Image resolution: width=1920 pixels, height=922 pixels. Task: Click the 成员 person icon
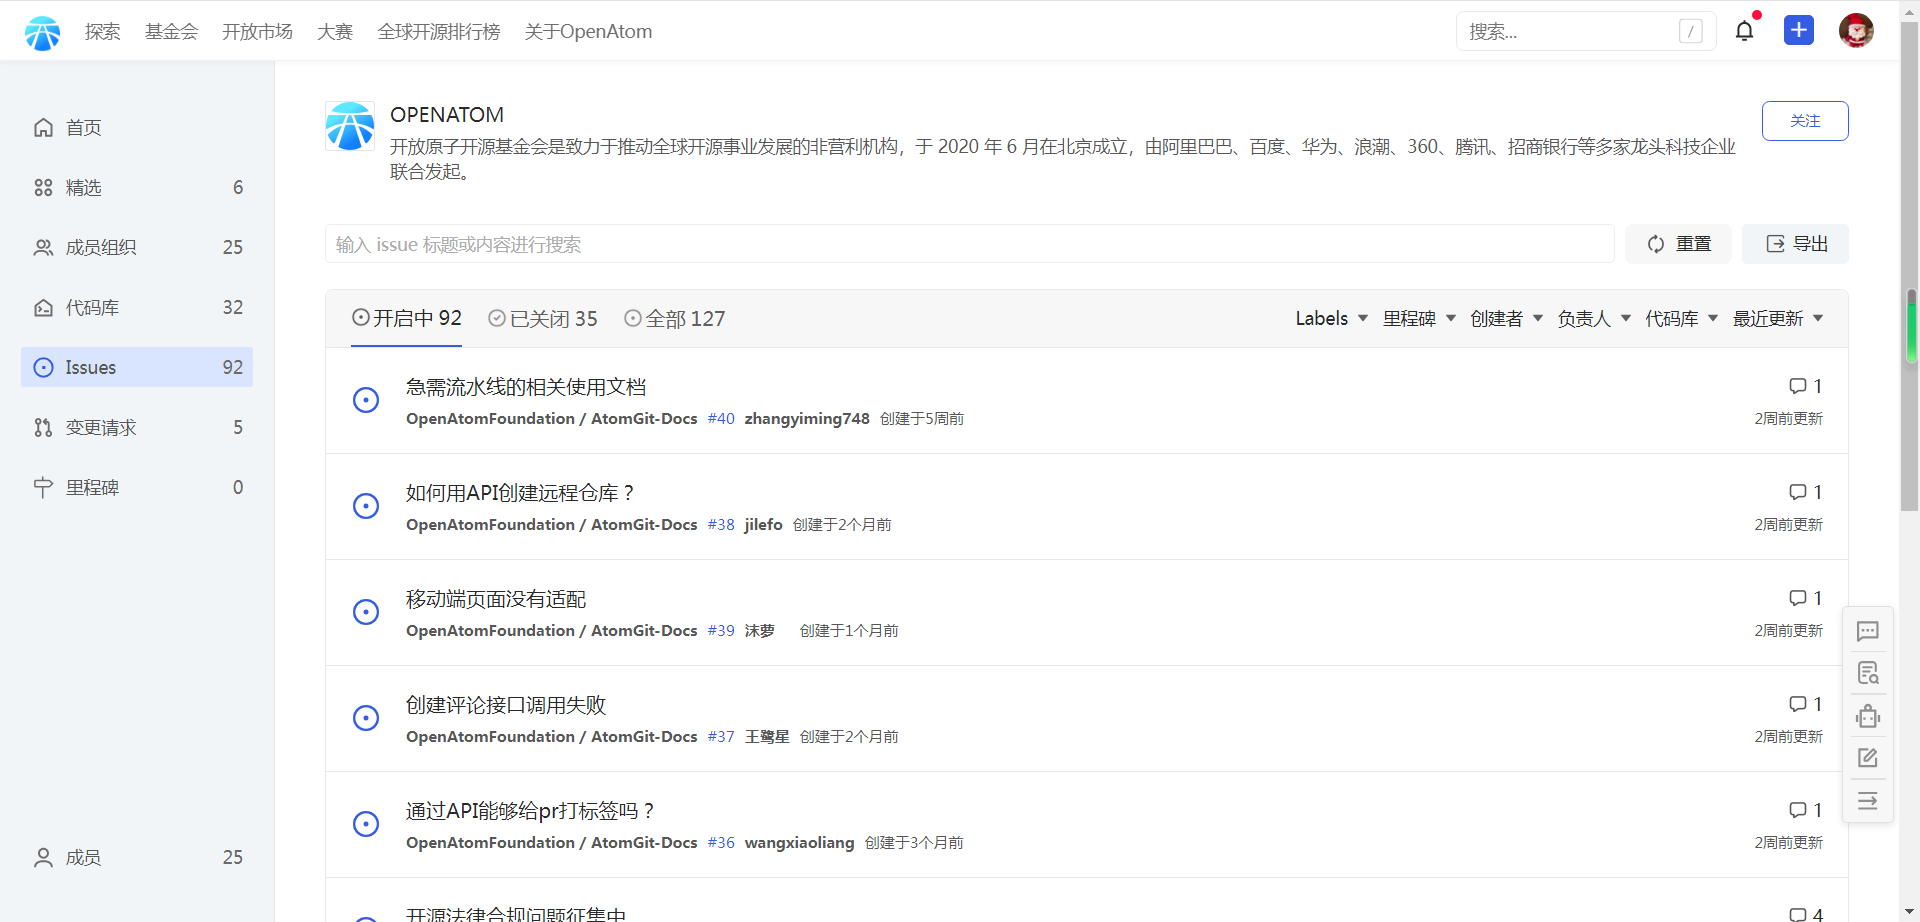[x=43, y=857]
